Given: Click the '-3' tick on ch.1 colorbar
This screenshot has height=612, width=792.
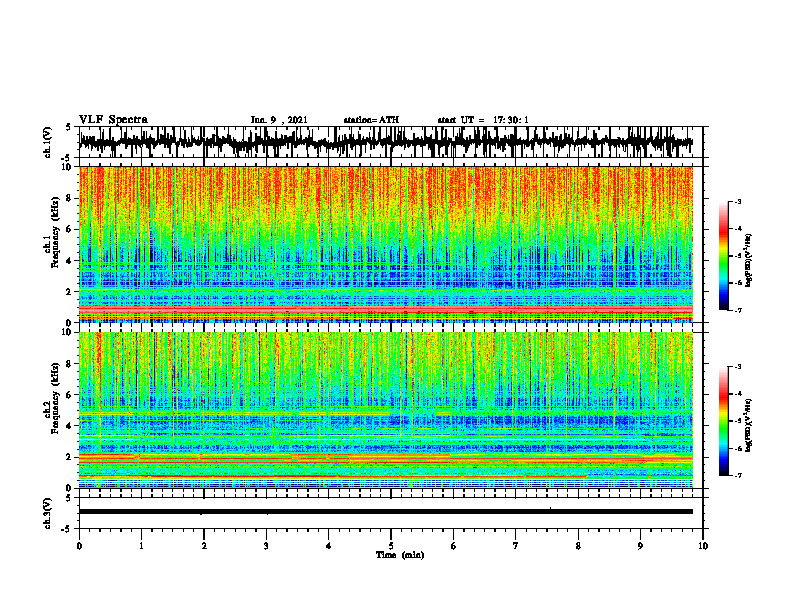Looking at the screenshot, I should 738,202.
